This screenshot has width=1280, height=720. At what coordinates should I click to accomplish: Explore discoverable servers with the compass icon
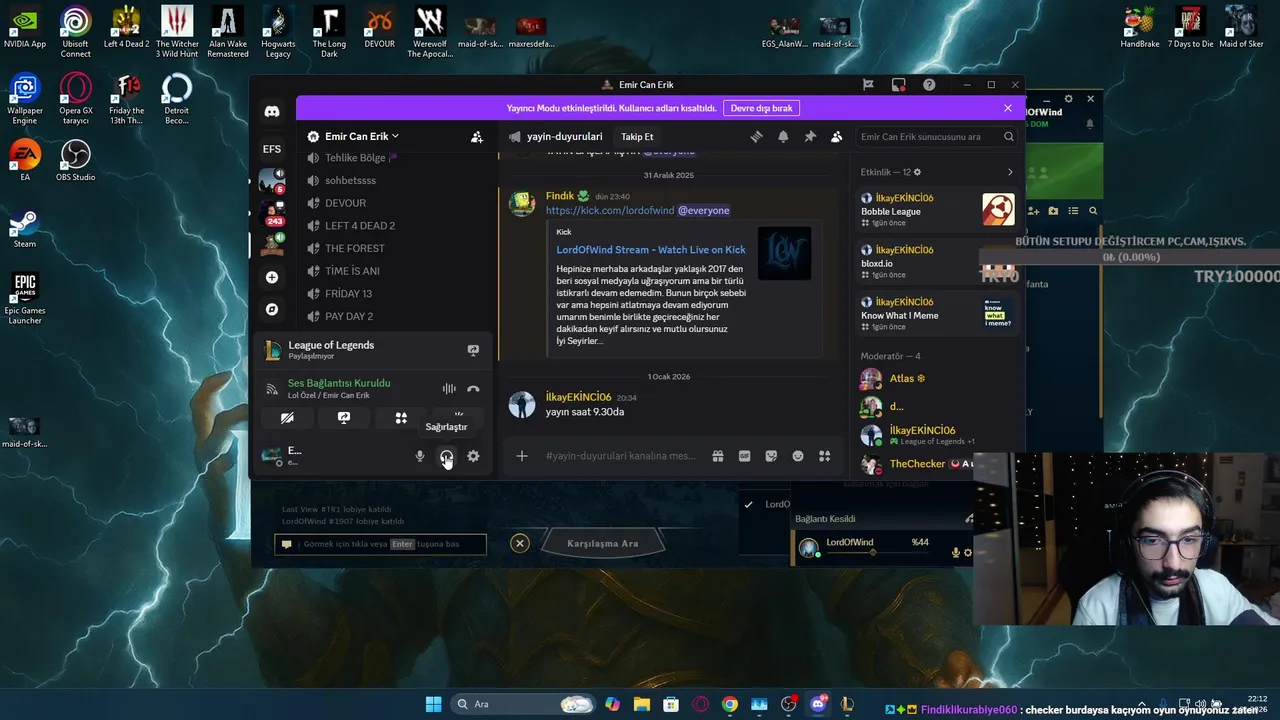click(x=272, y=309)
